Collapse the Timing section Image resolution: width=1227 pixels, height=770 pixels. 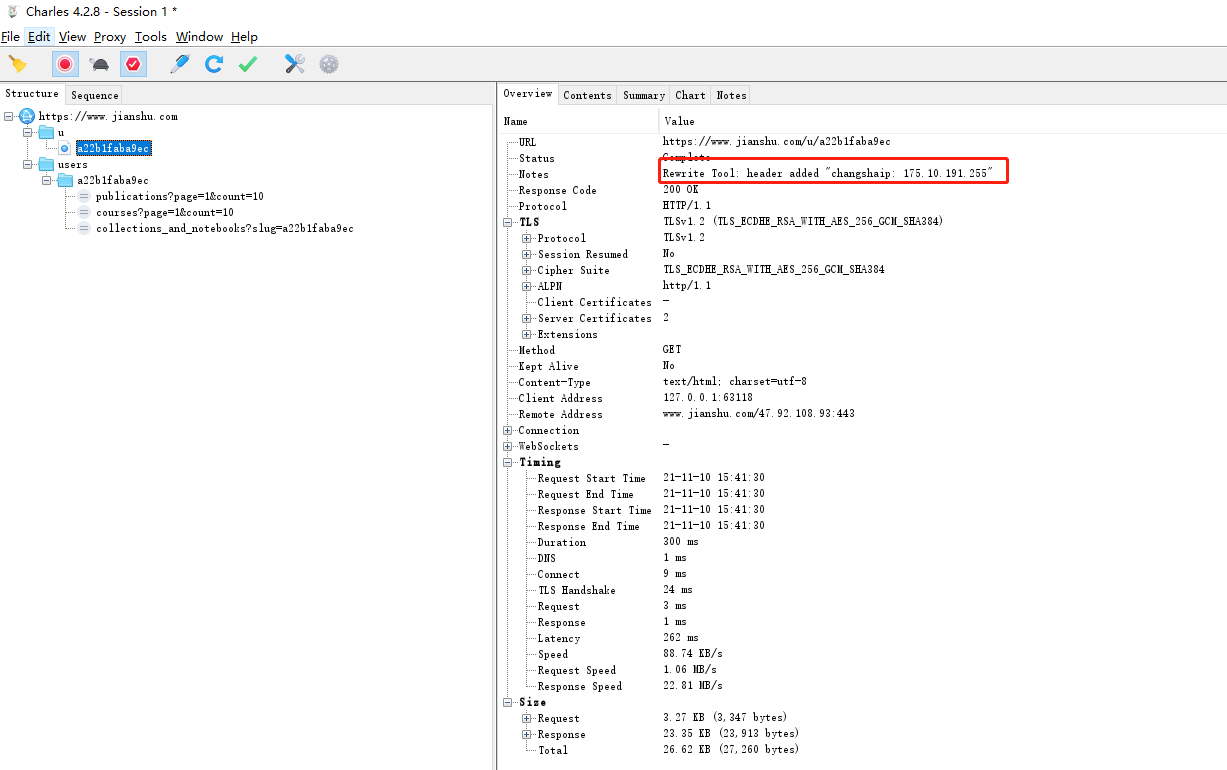click(508, 462)
